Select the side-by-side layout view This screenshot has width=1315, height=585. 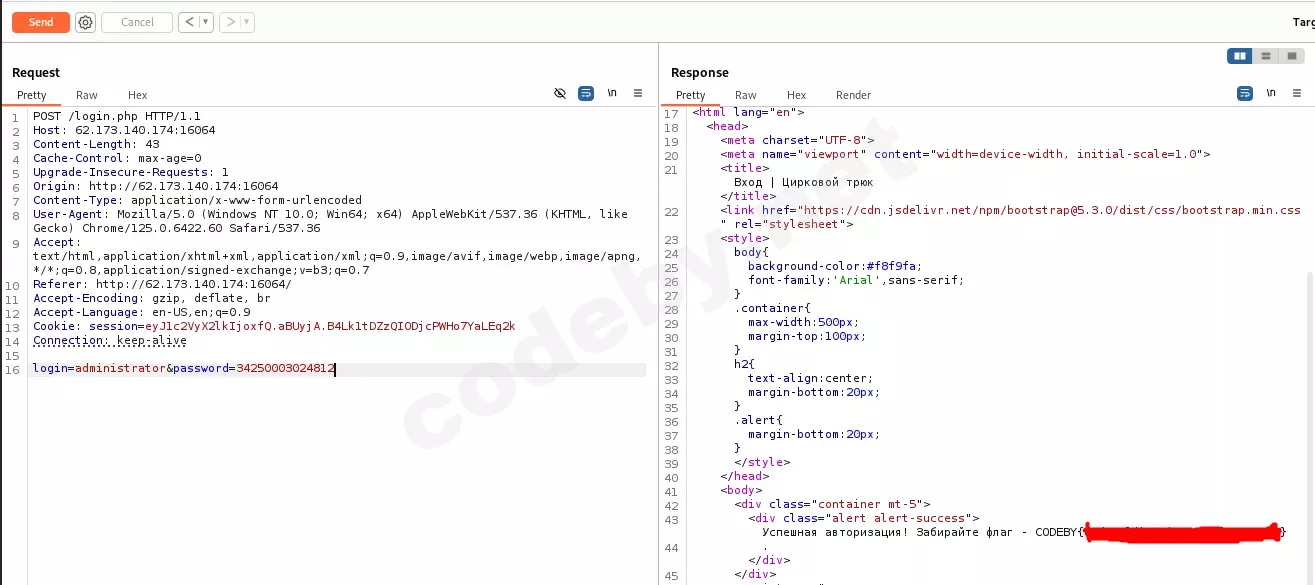click(x=1240, y=56)
